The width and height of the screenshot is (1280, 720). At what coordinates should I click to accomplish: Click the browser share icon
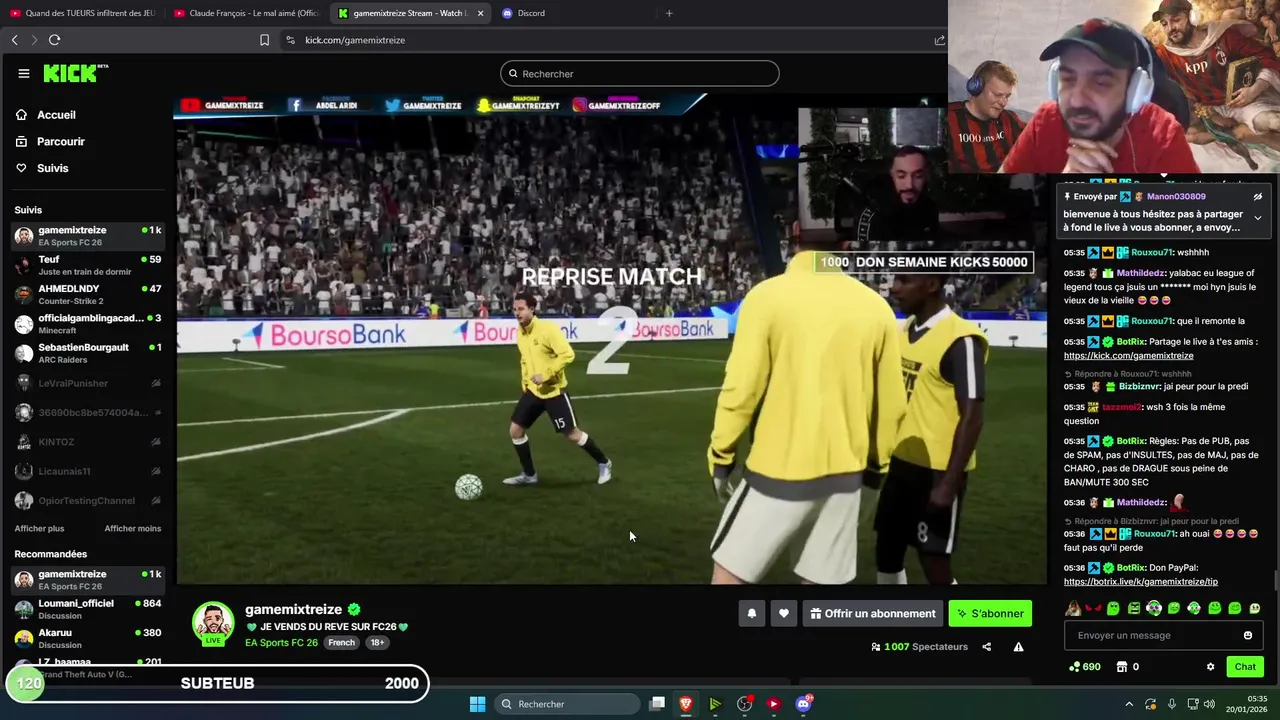coord(939,40)
